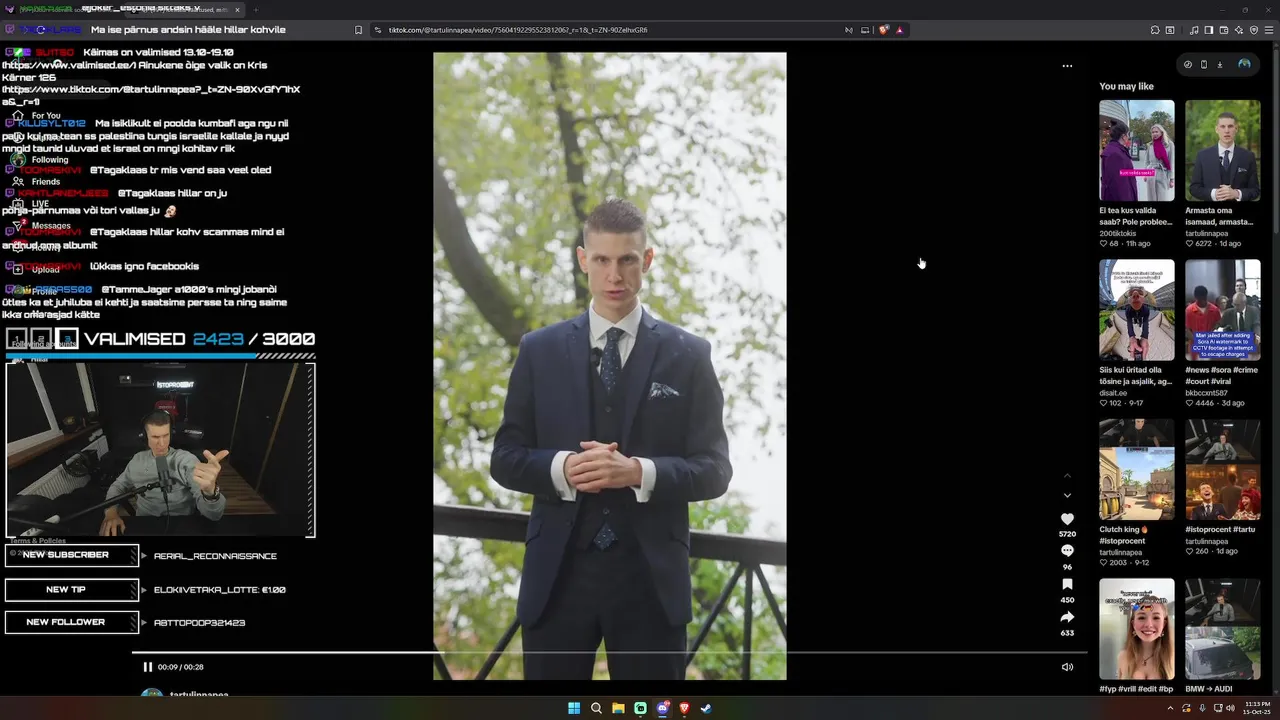Visit the bkbccmt587 profile link
The width and height of the screenshot is (1280, 720).
pos(1206,393)
